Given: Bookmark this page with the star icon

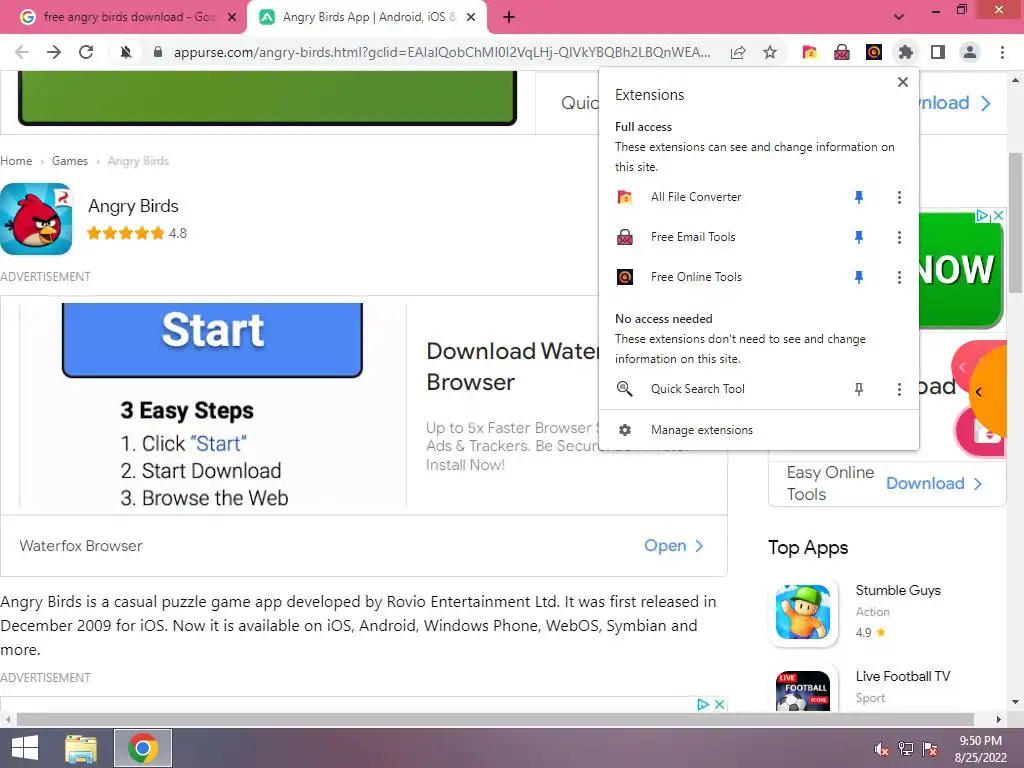Looking at the screenshot, I should click(770, 52).
